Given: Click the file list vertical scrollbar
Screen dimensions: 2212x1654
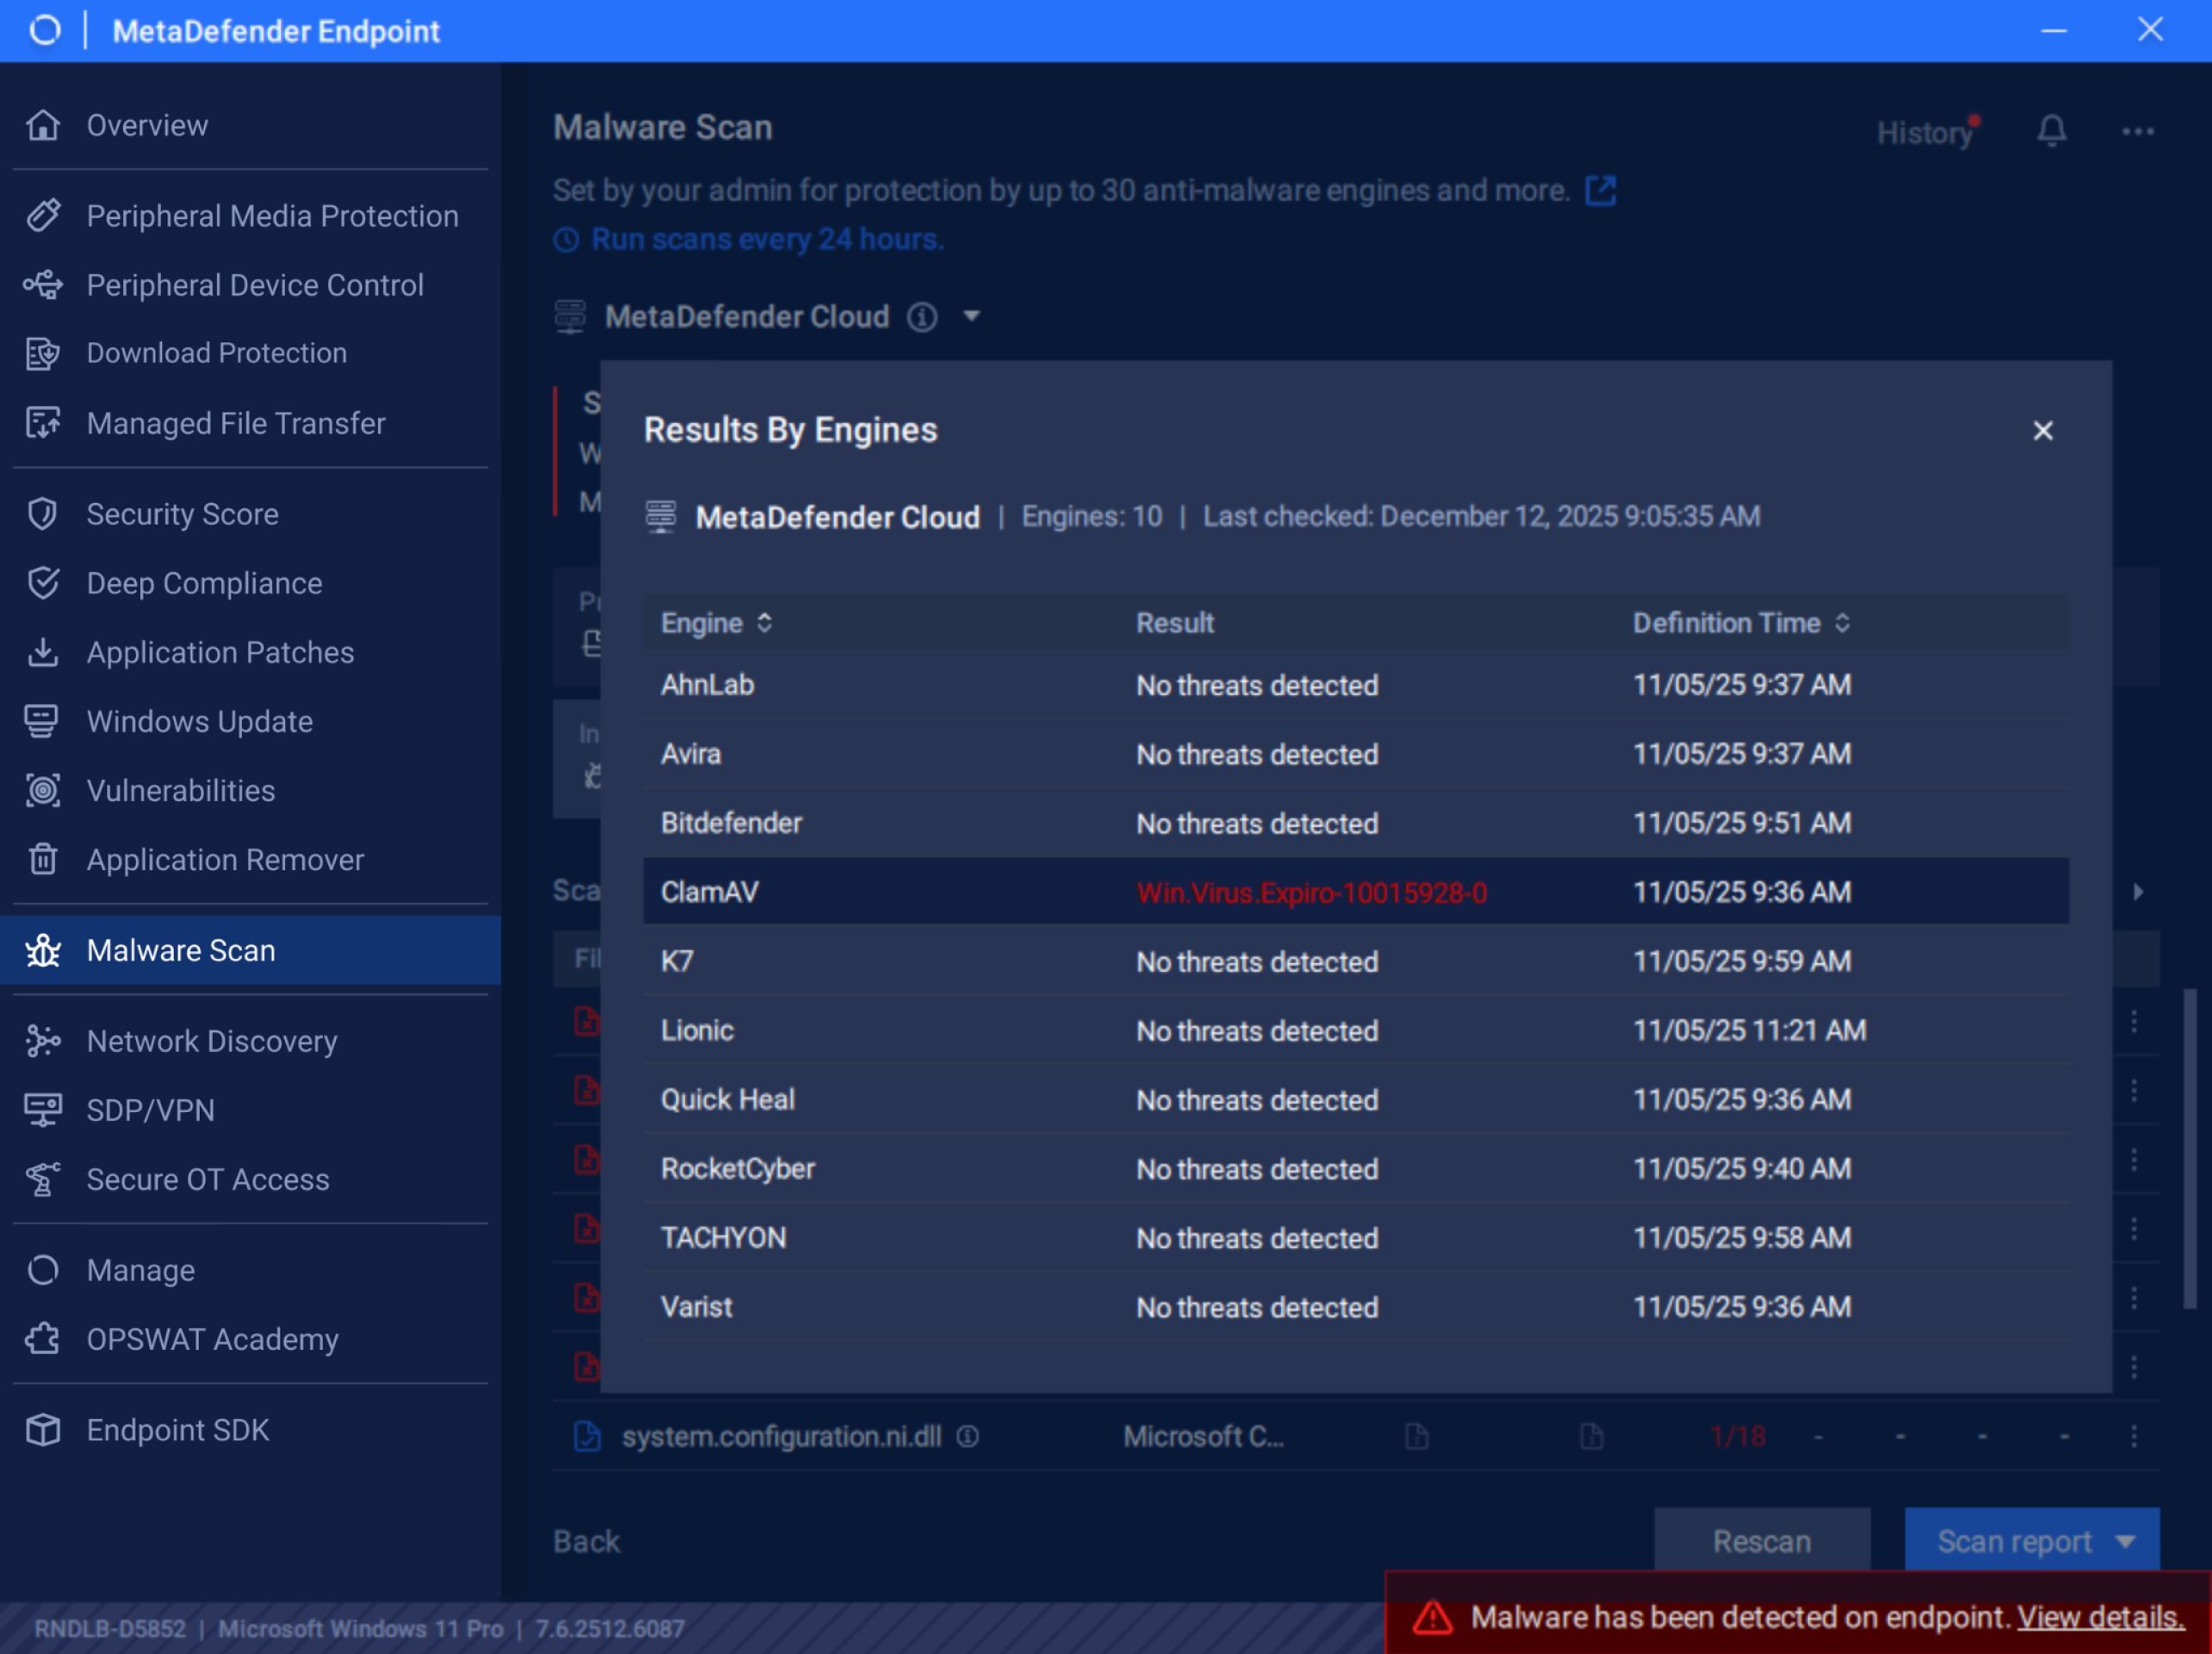Looking at the screenshot, I should (2188, 1150).
